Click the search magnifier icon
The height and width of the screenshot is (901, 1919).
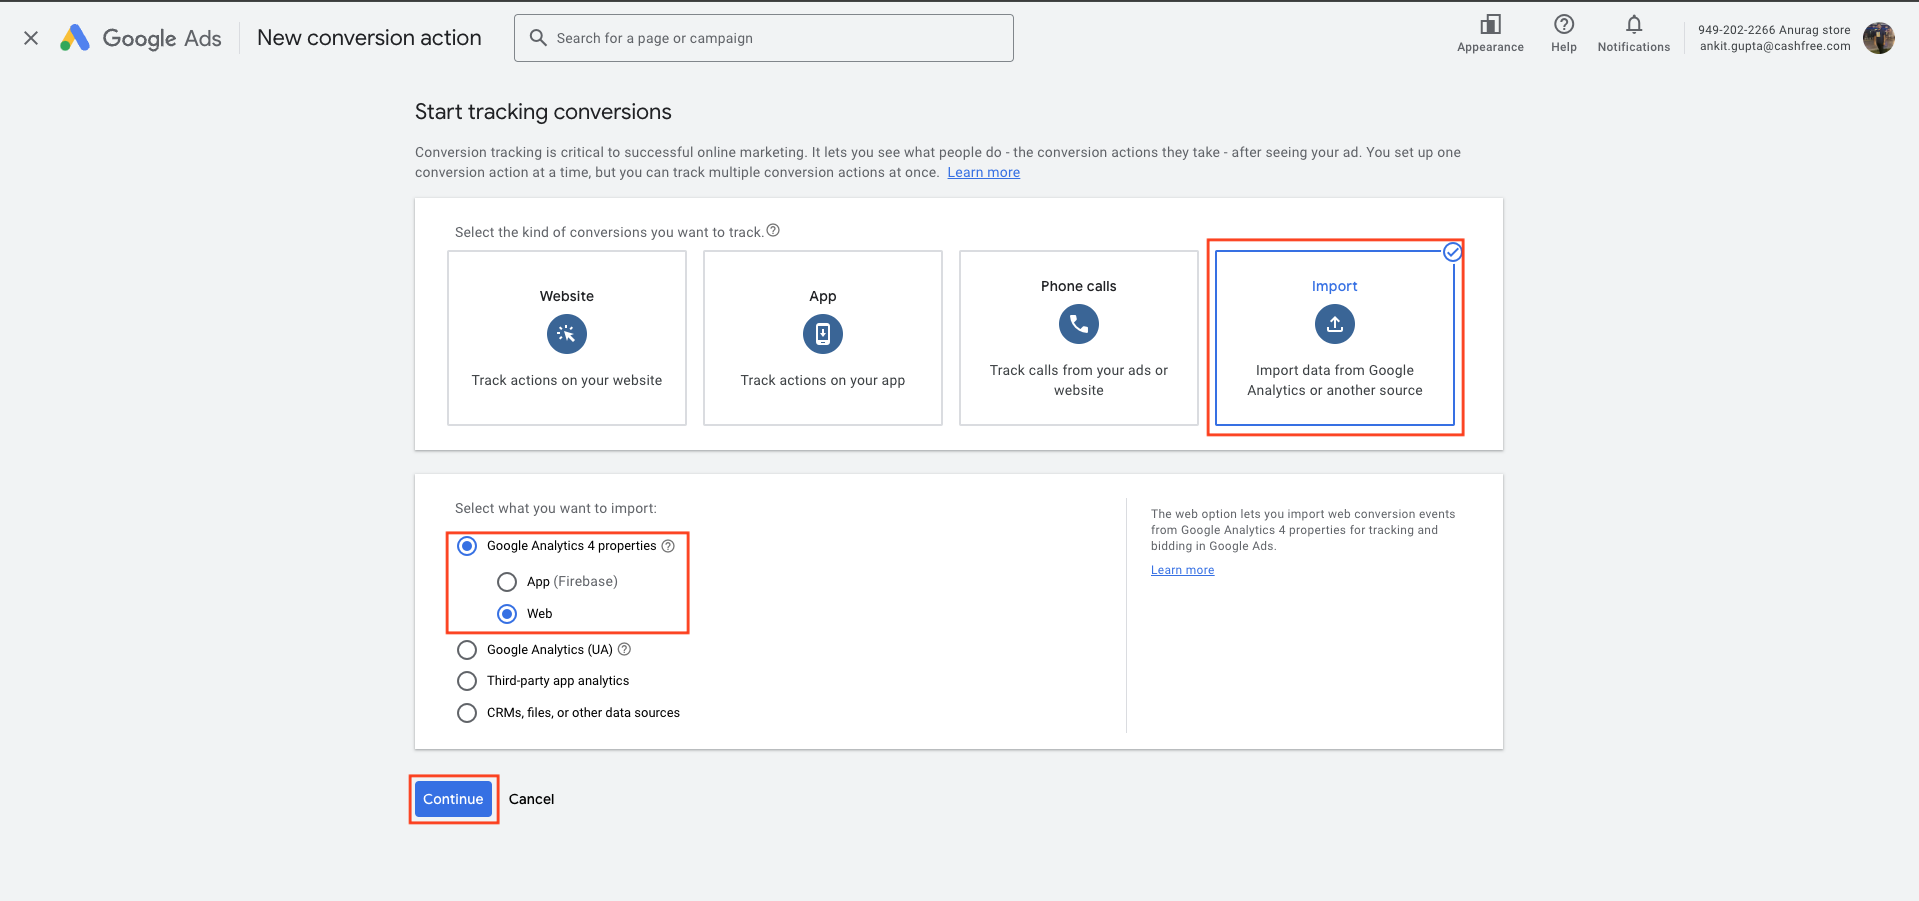click(x=538, y=38)
